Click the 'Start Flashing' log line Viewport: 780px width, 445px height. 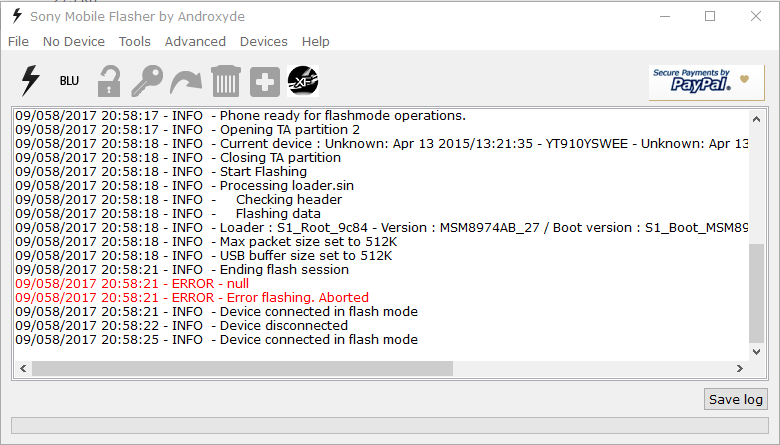(x=161, y=171)
